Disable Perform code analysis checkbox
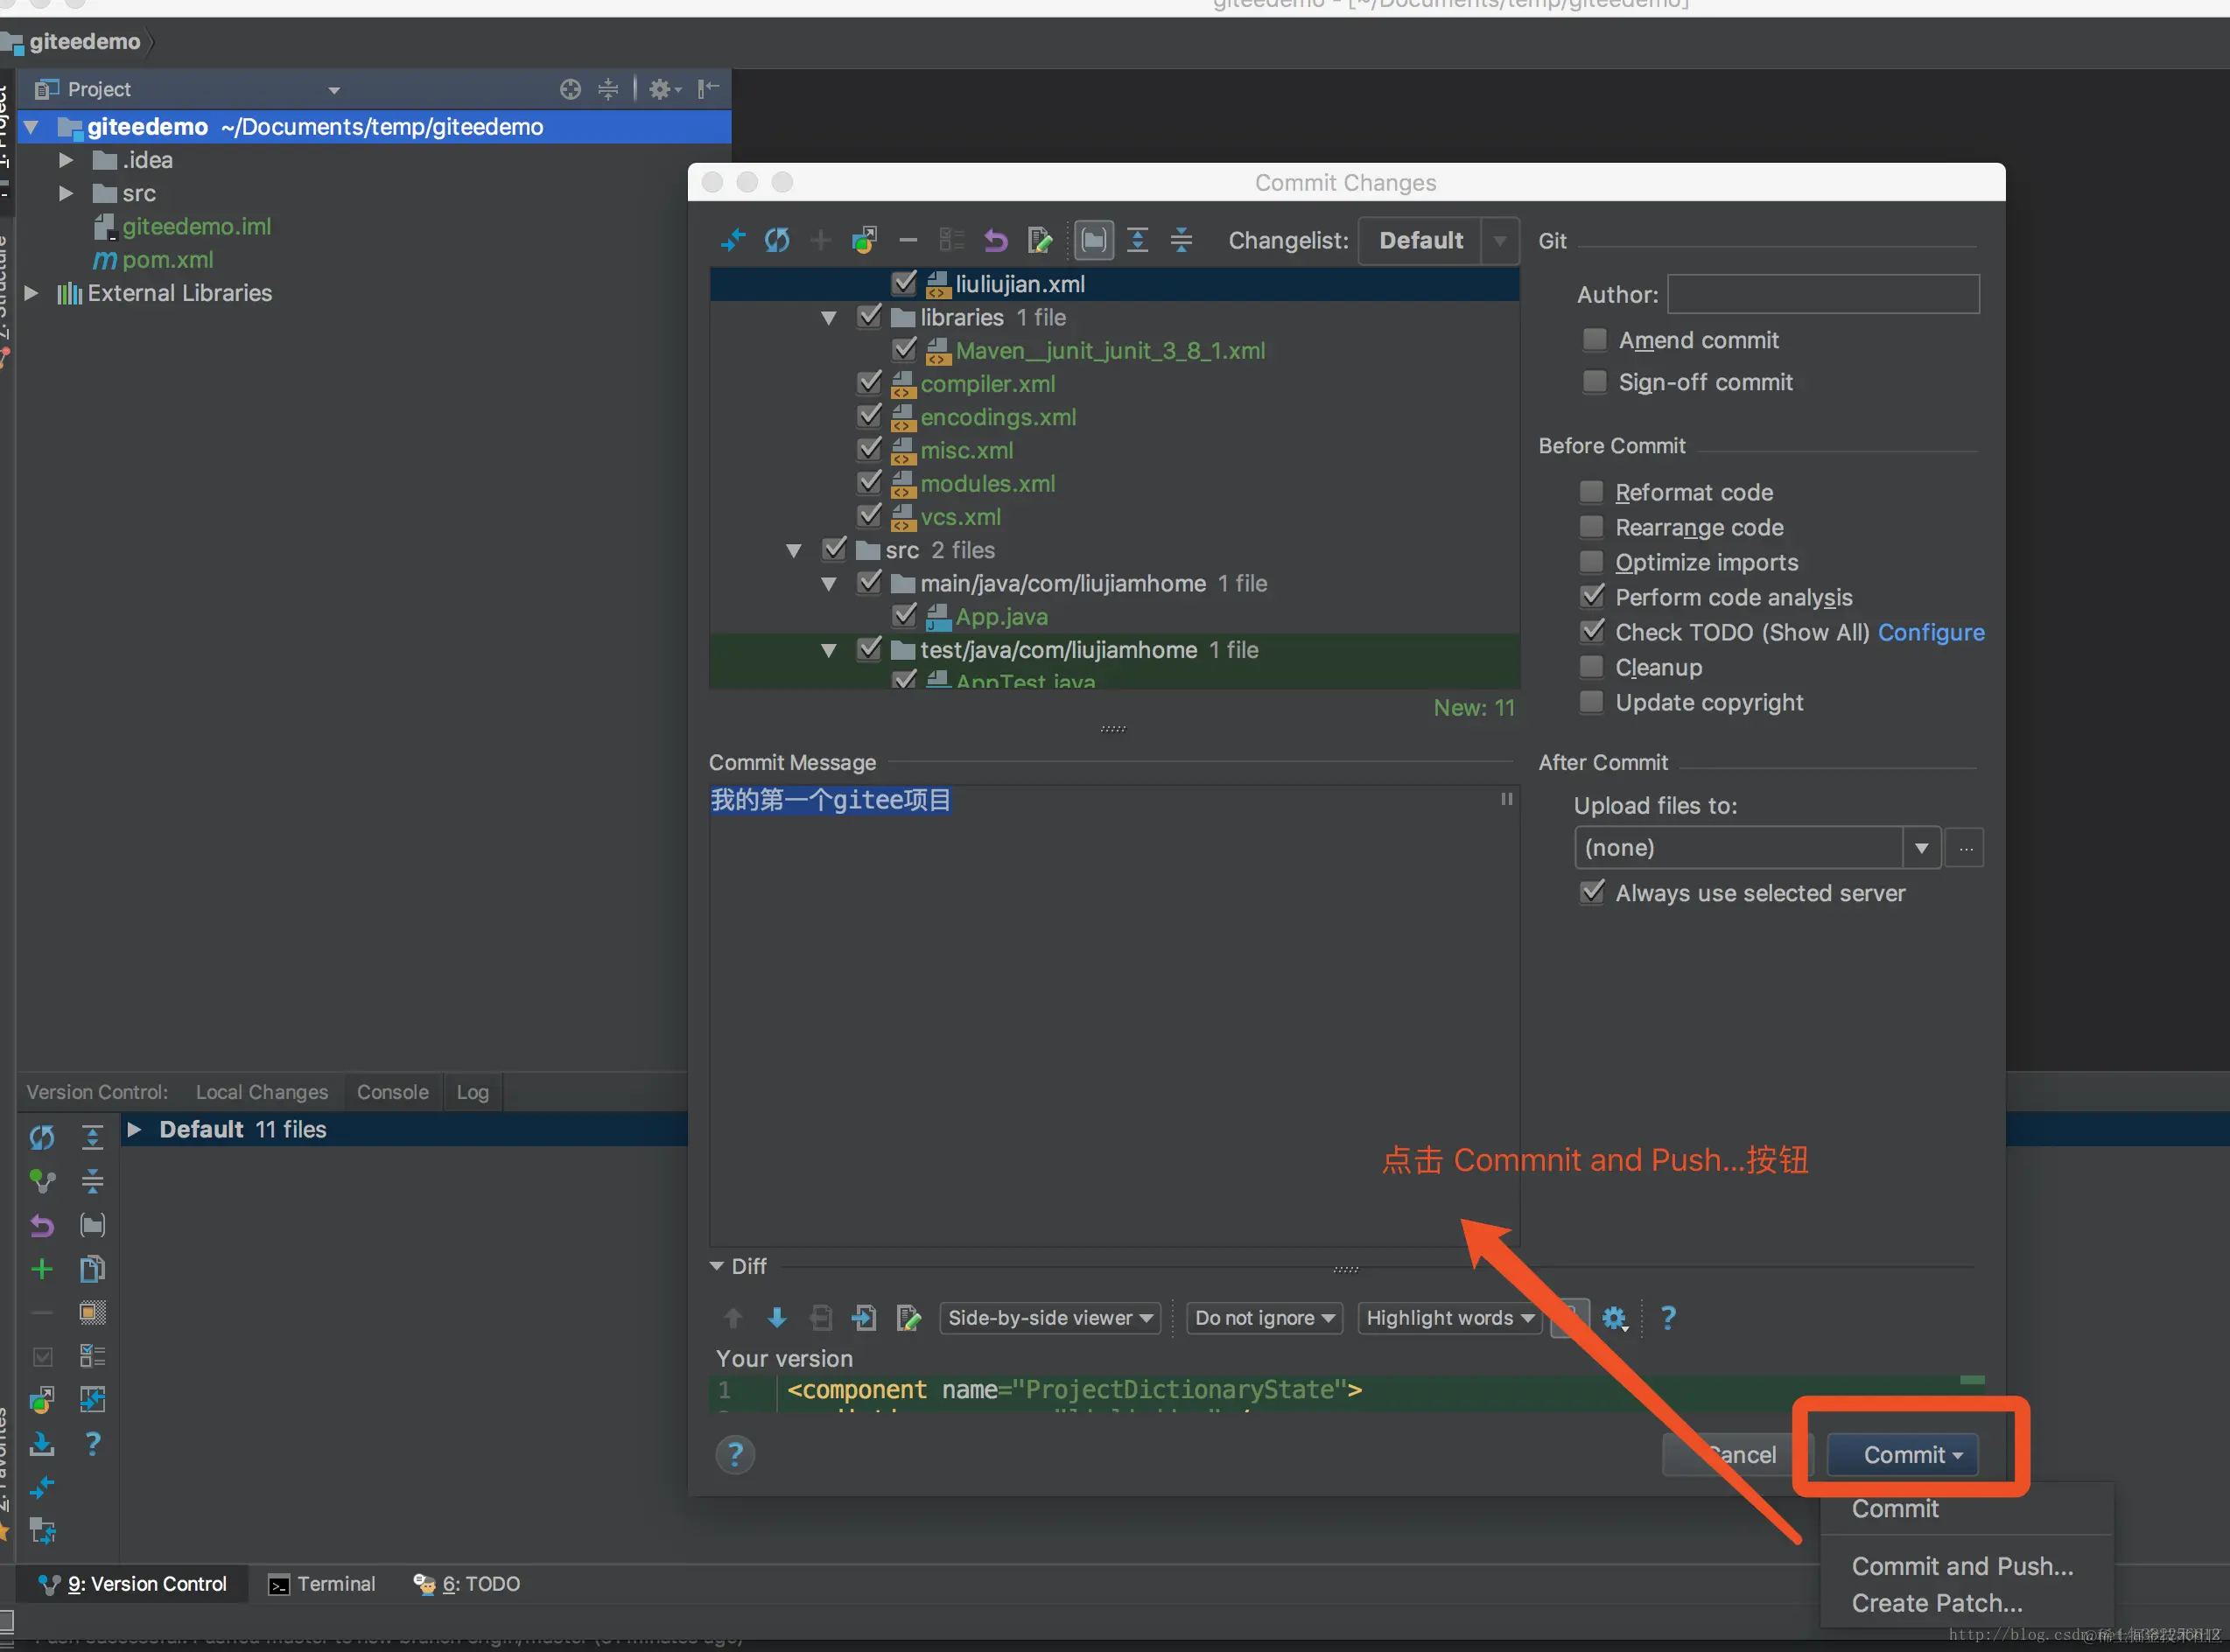 [x=1591, y=597]
